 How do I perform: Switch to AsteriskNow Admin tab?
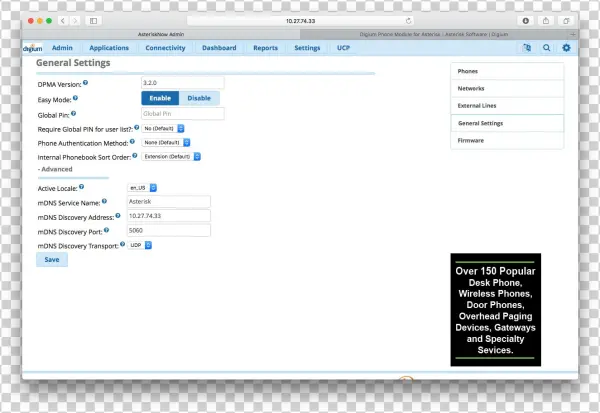[x=161, y=34]
